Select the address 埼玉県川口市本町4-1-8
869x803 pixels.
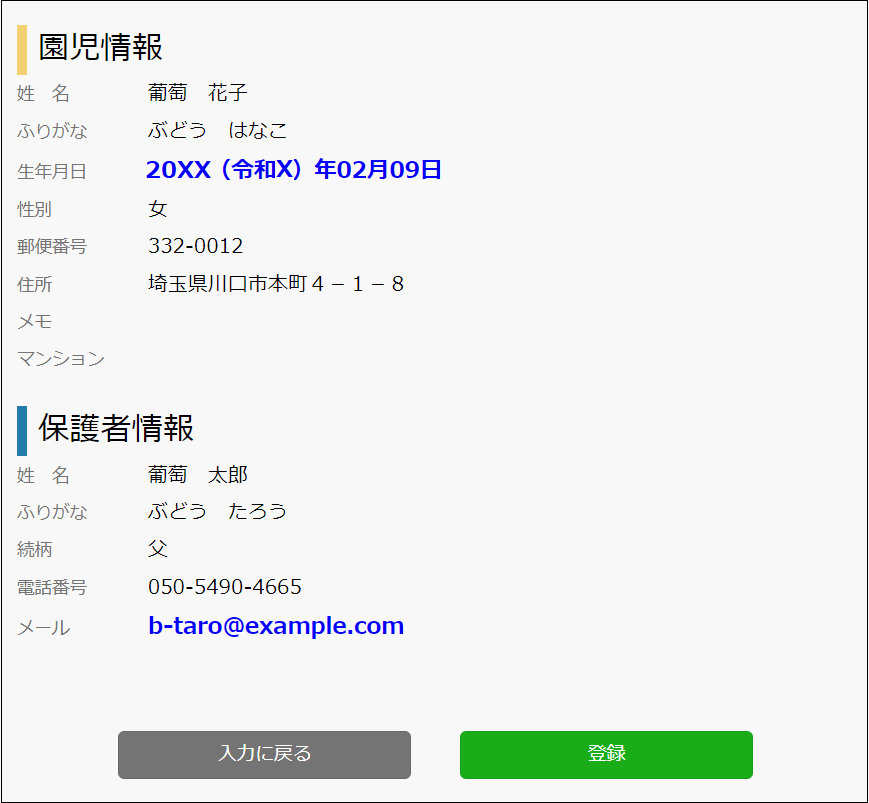tap(276, 284)
